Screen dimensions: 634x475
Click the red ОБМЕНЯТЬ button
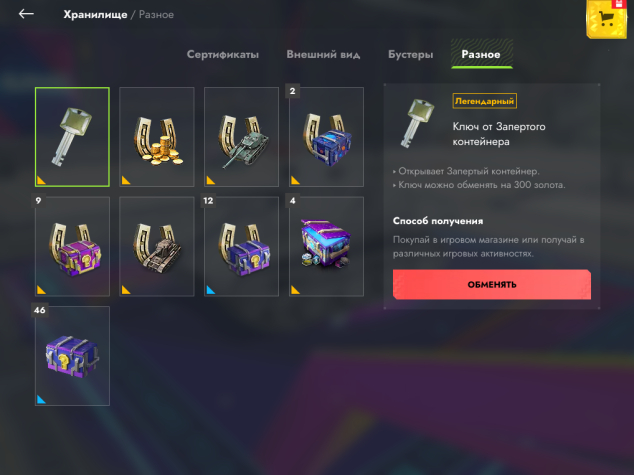click(492, 285)
